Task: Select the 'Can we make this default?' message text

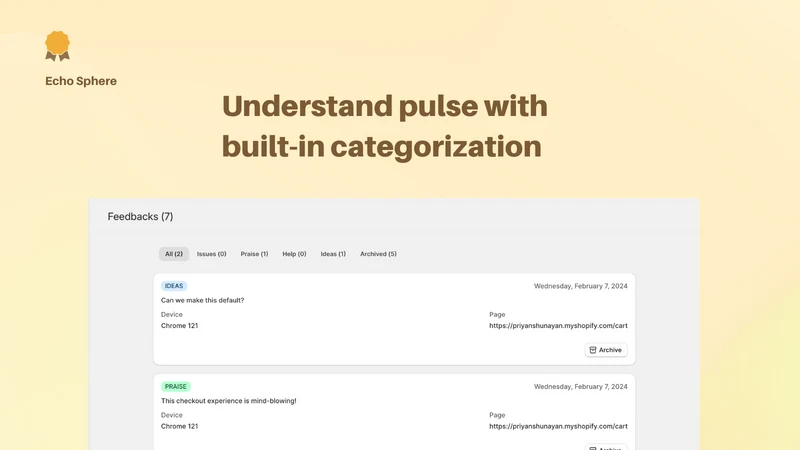Action: [203, 300]
